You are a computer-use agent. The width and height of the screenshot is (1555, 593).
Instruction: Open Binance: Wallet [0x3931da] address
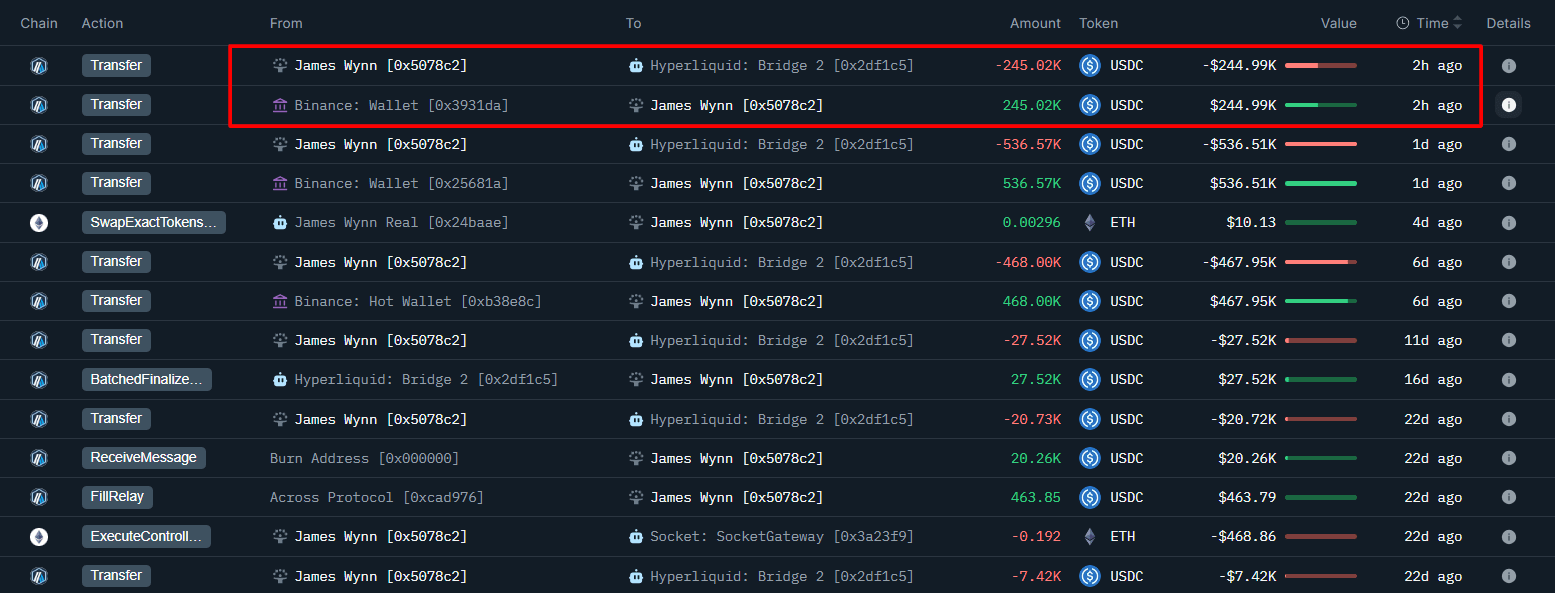[401, 105]
